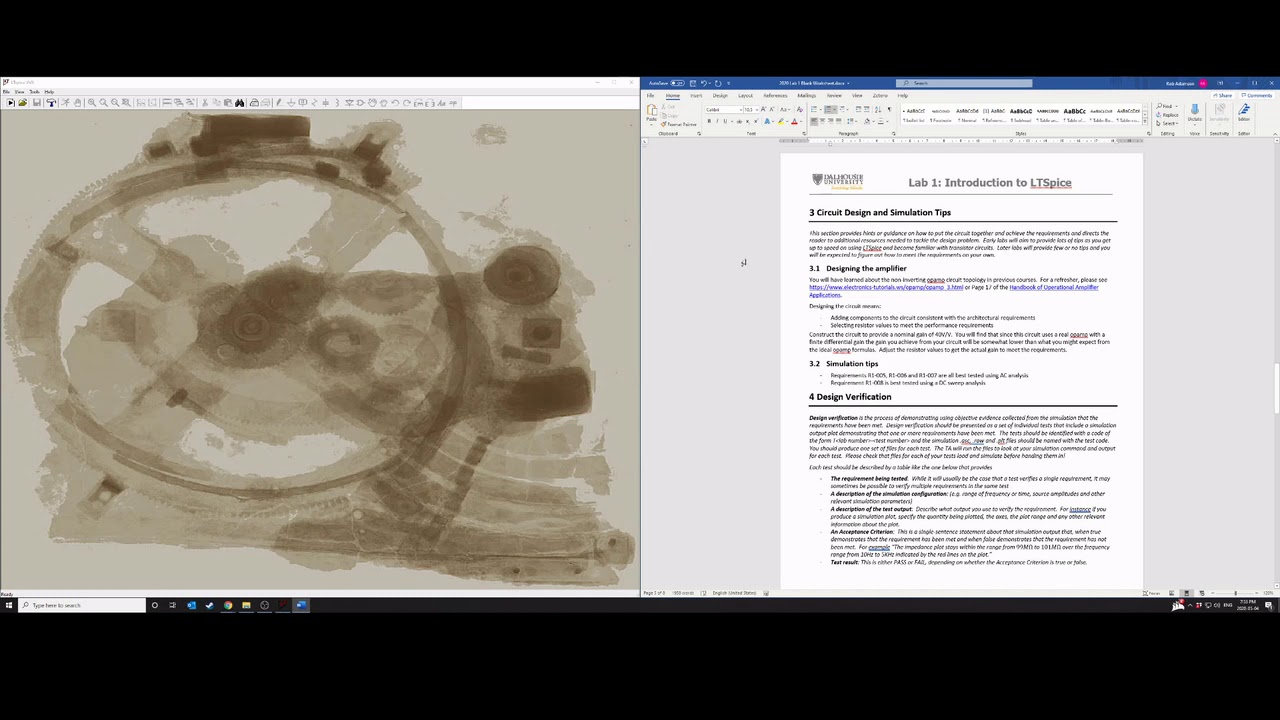Switch to the Design ribbon tab
This screenshot has width=1280, height=720.
tap(720, 96)
